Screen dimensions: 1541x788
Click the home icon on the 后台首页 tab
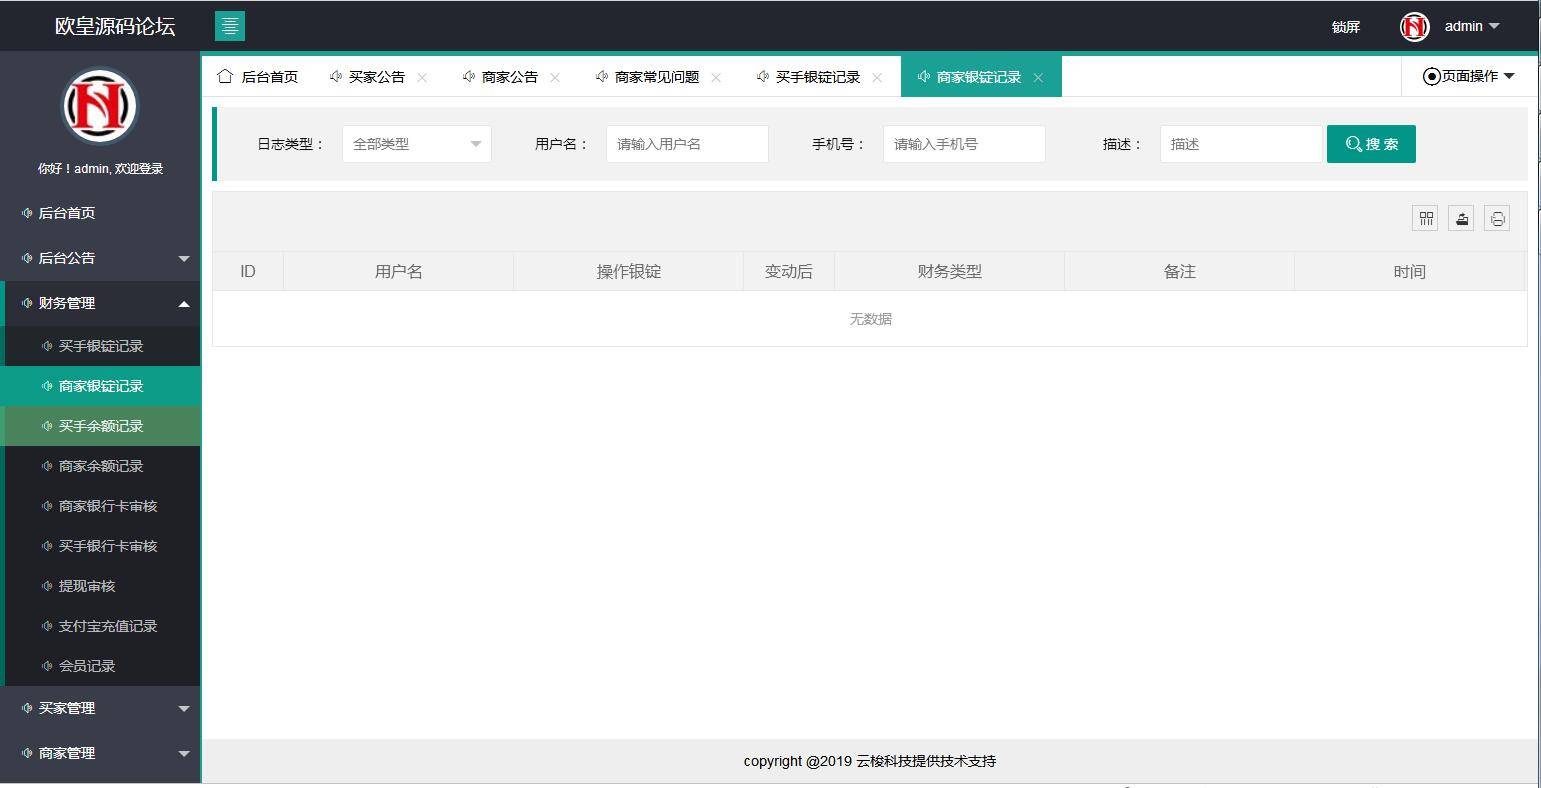228,76
